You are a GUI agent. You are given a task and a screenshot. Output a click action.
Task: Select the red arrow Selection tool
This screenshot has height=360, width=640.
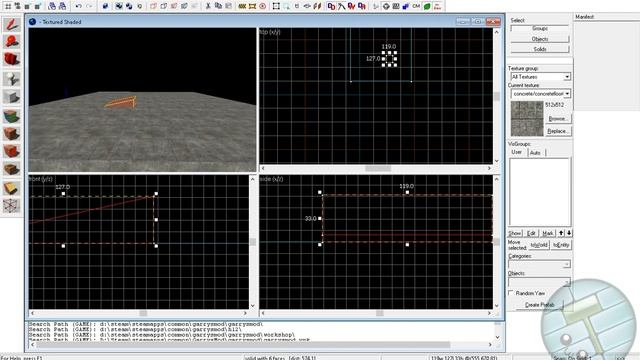click(11, 24)
